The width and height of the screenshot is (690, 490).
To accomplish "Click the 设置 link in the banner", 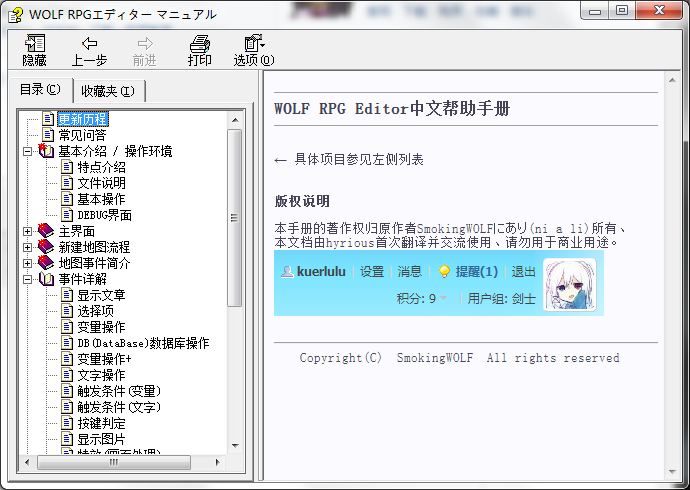I will (x=372, y=271).
